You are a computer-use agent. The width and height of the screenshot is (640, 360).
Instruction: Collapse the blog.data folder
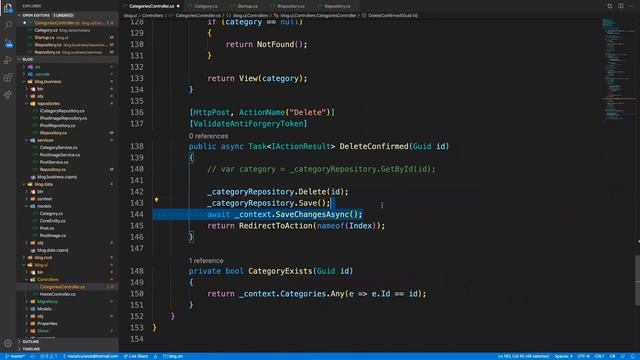pyautogui.click(x=67, y=184)
